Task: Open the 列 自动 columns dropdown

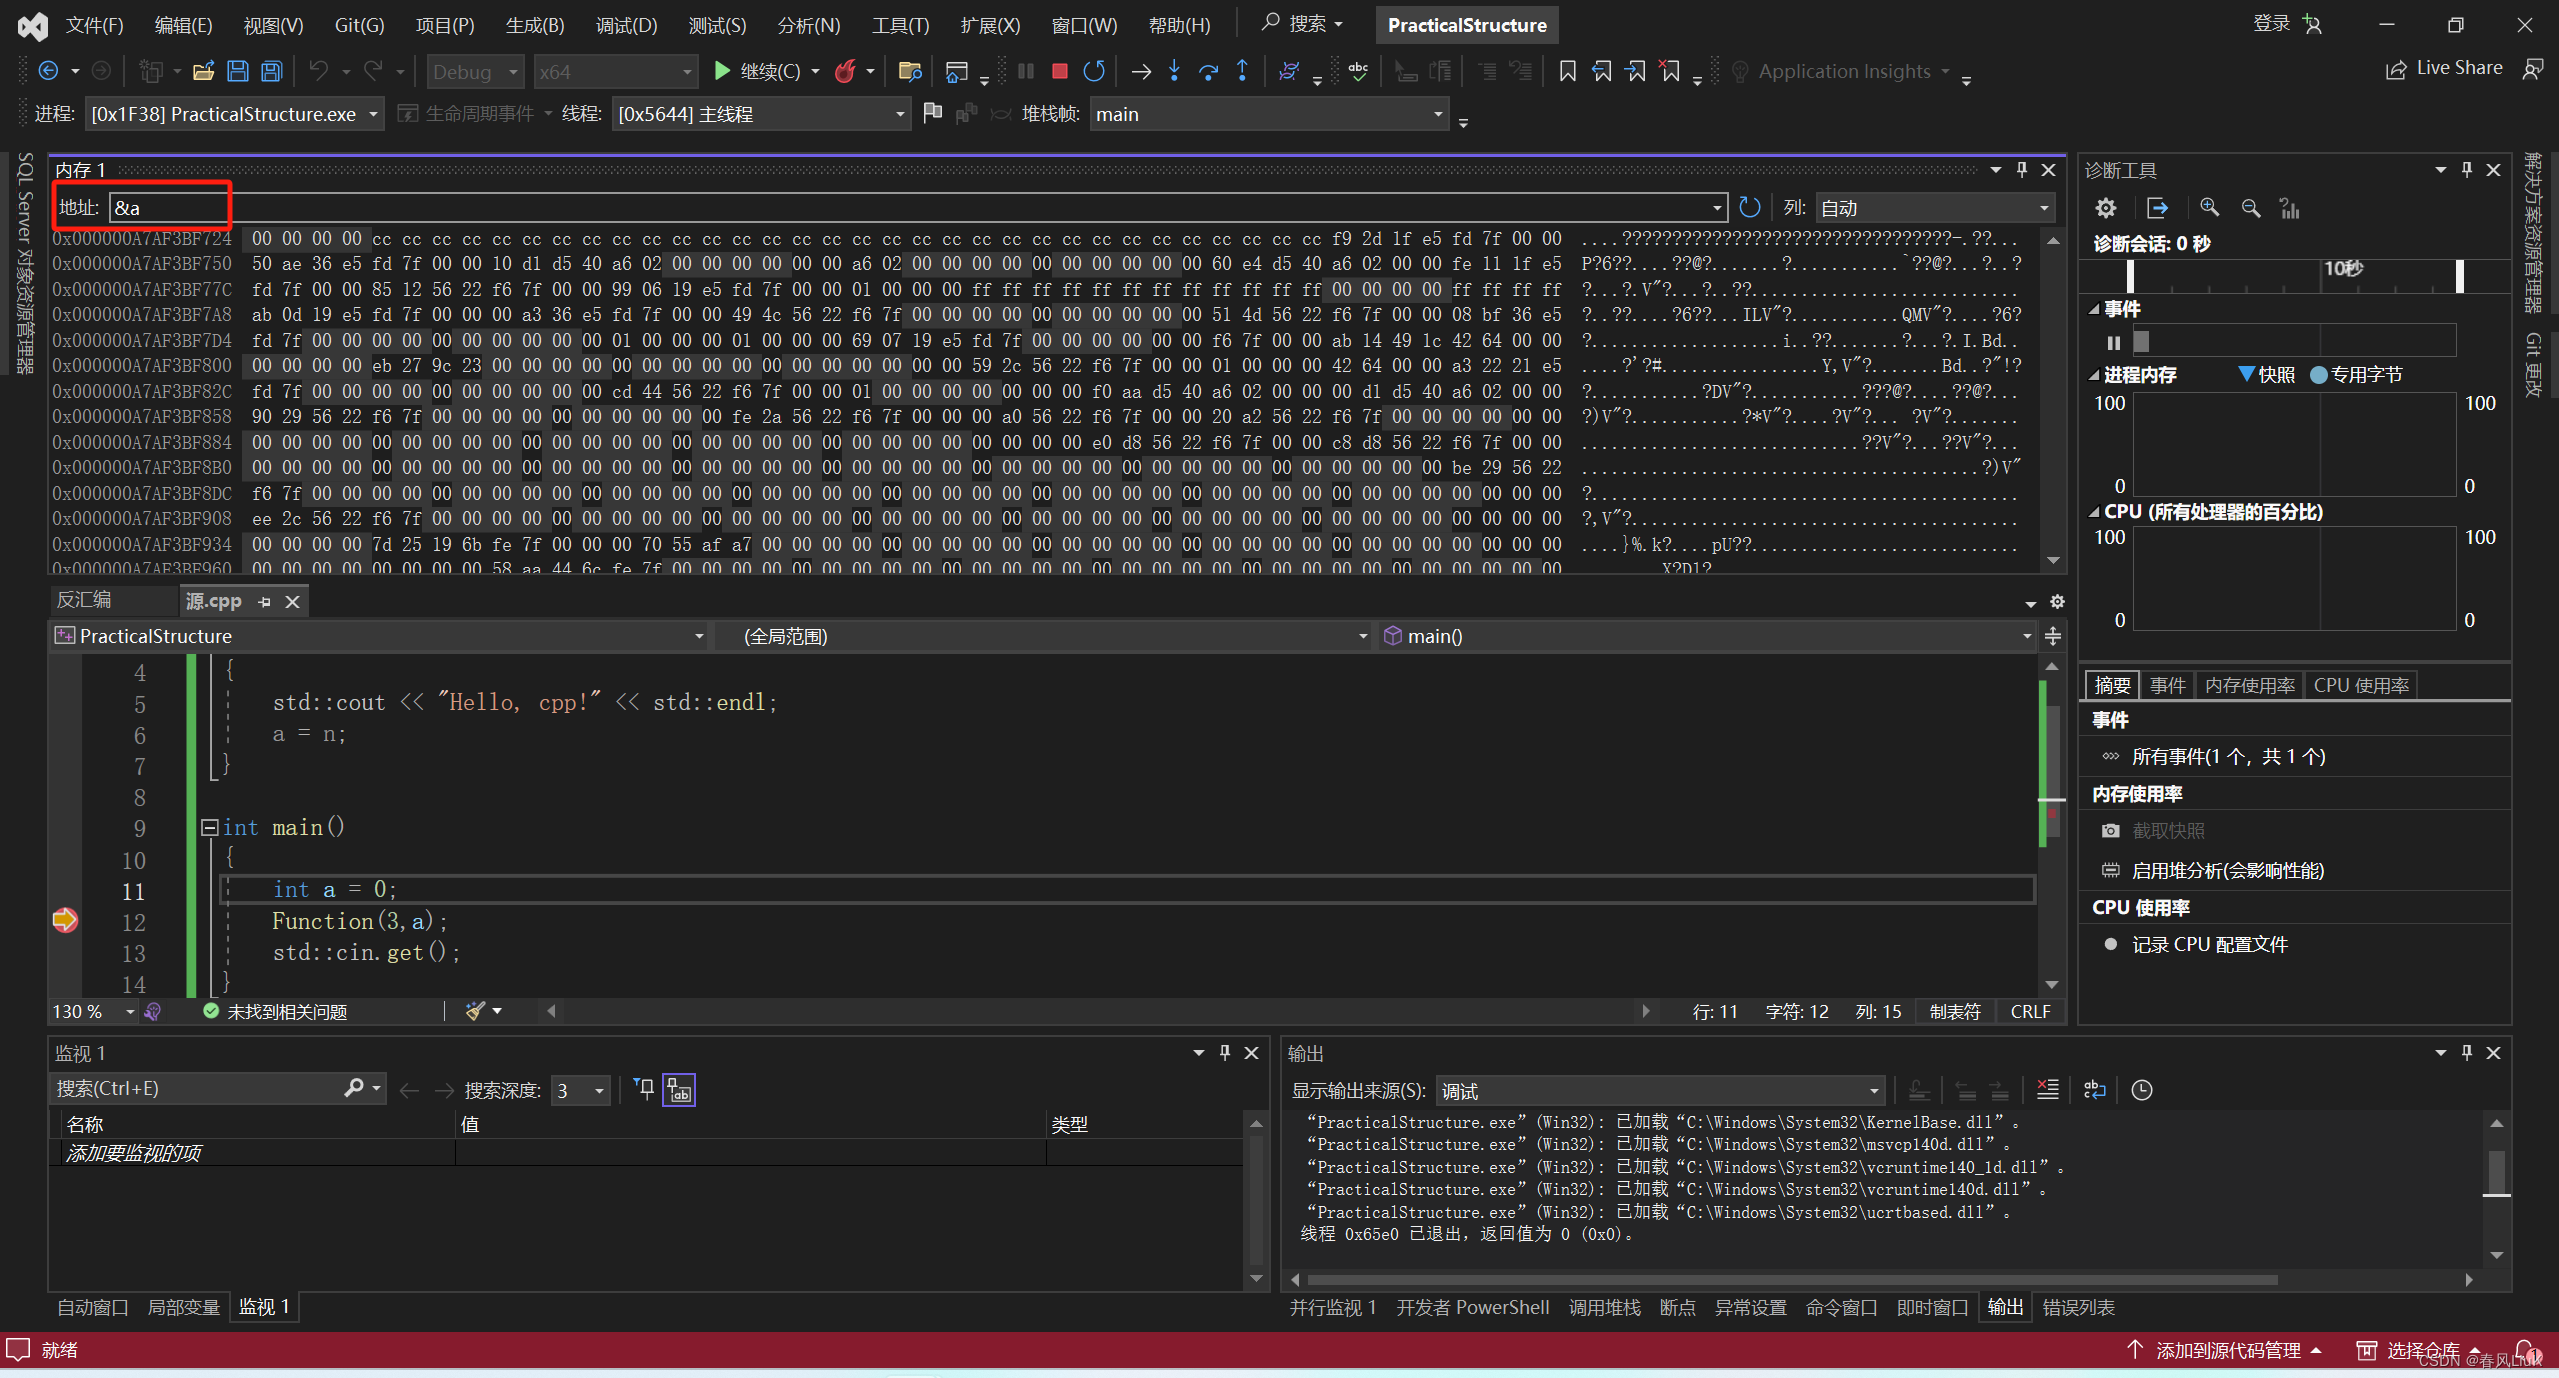Action: coord(1935,208)
